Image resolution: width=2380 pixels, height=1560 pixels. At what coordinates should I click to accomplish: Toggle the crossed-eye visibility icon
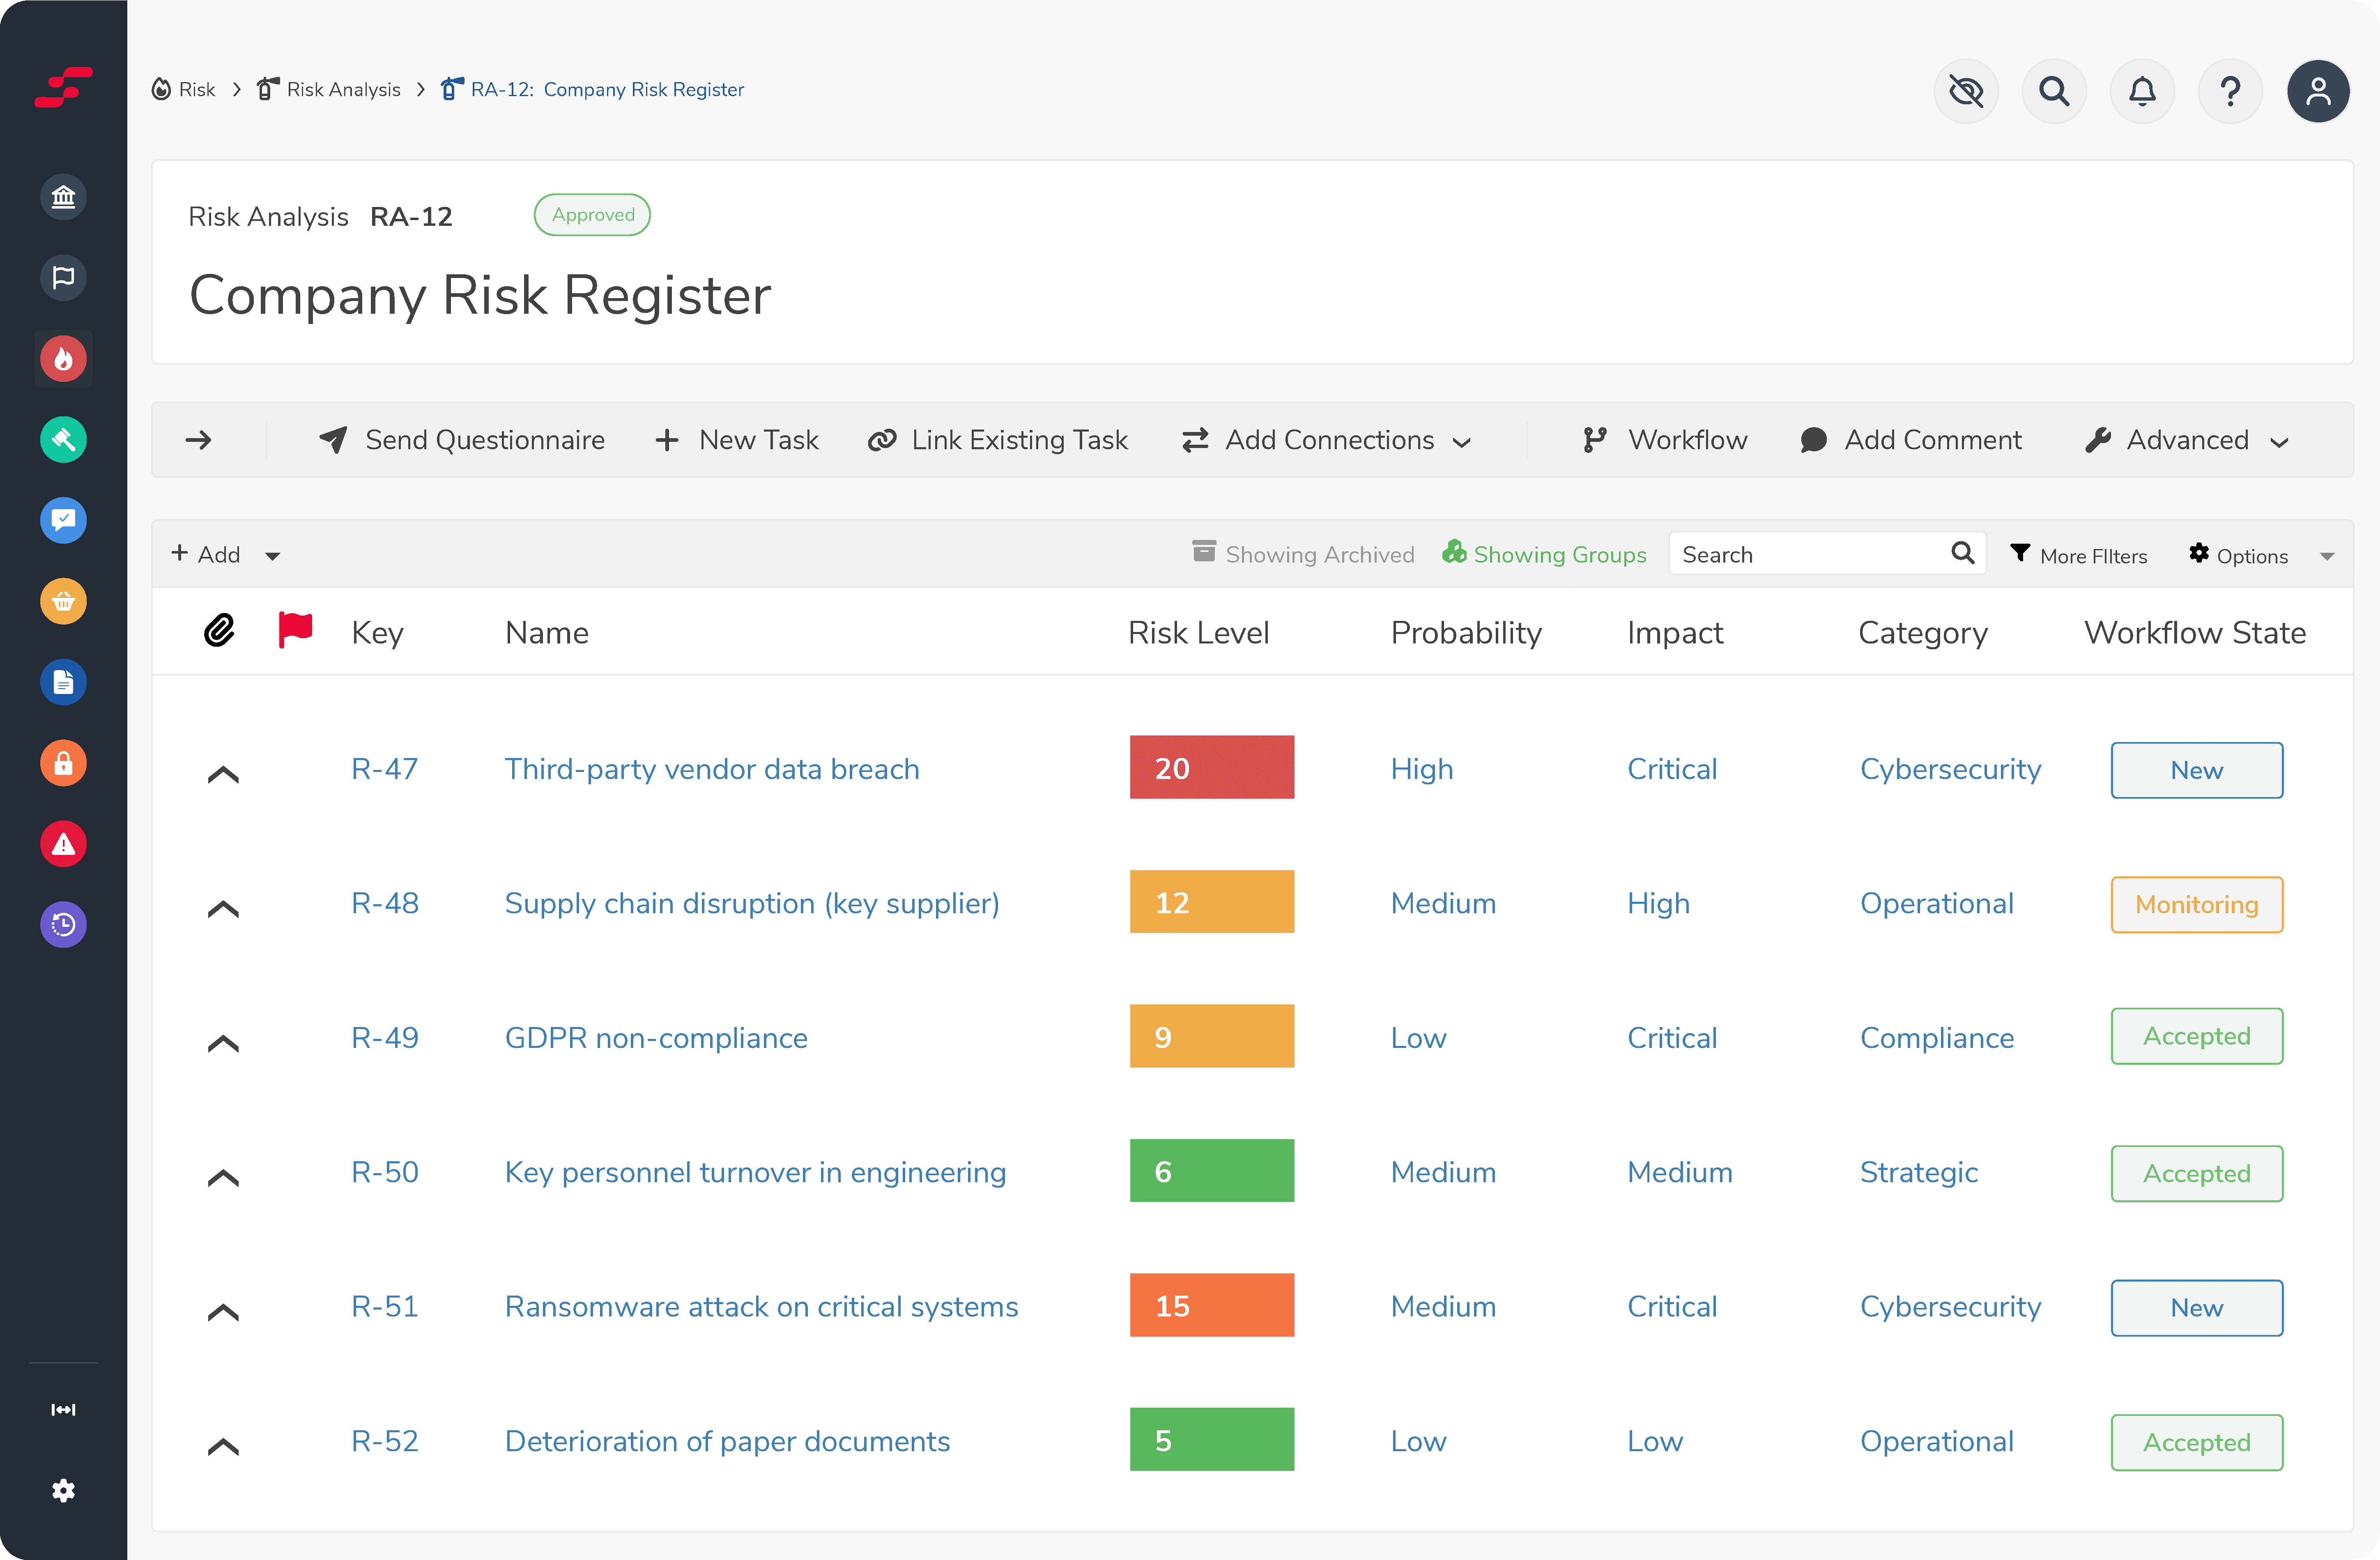1965,91
